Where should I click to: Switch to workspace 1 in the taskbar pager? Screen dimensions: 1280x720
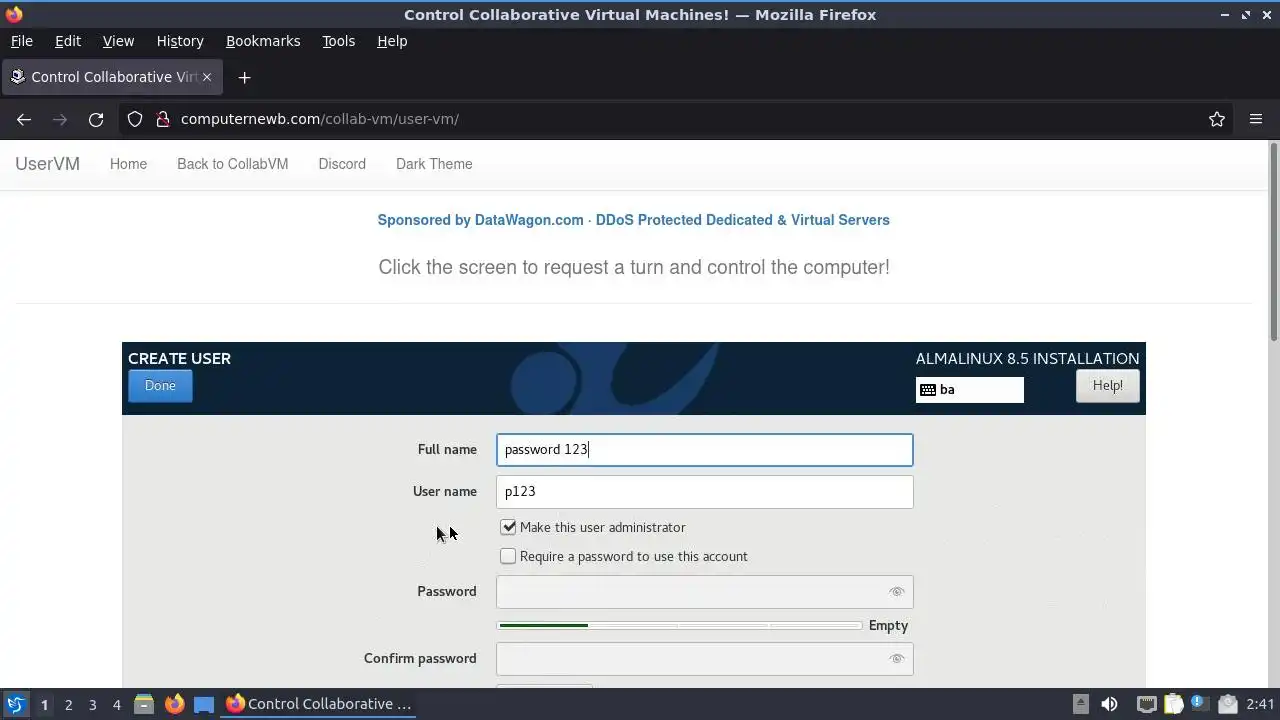click(x=44, y=704)
